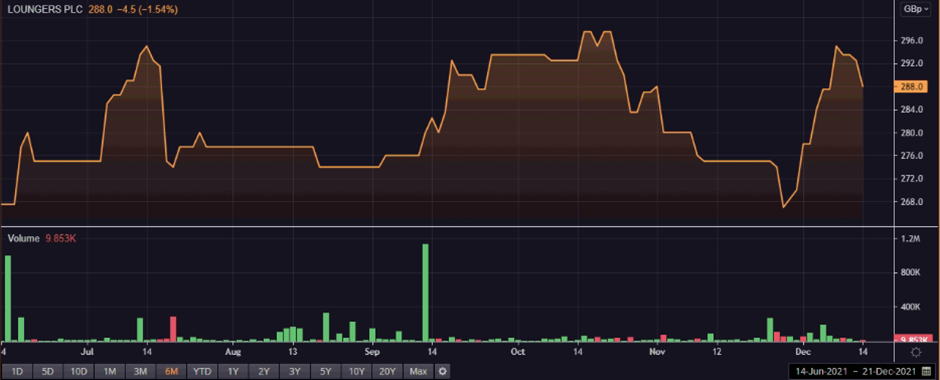Click the LOUNGERS PLC ticker name
The width and height of the screenshot is (940, 380).
point(44,10)
